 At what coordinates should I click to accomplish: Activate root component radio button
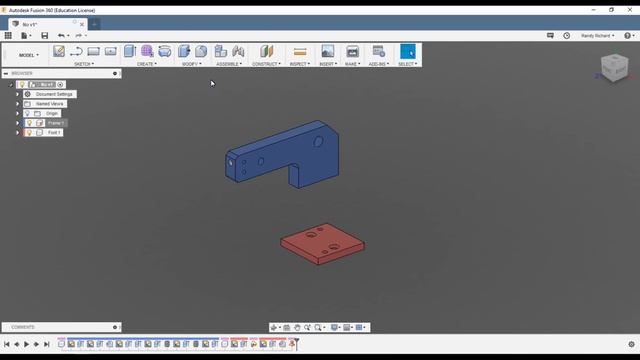coord(60,84)
